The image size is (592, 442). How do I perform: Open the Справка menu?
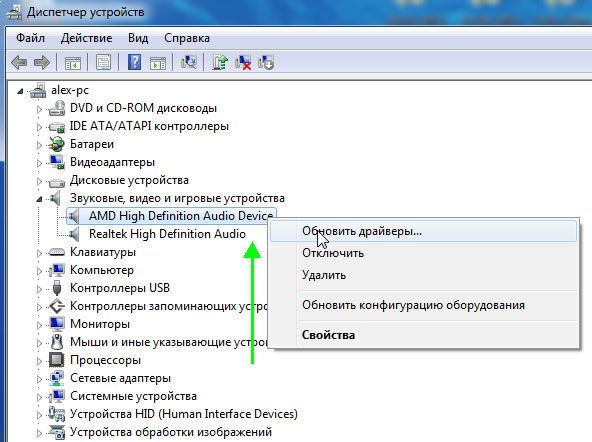[x=187, y=38]
